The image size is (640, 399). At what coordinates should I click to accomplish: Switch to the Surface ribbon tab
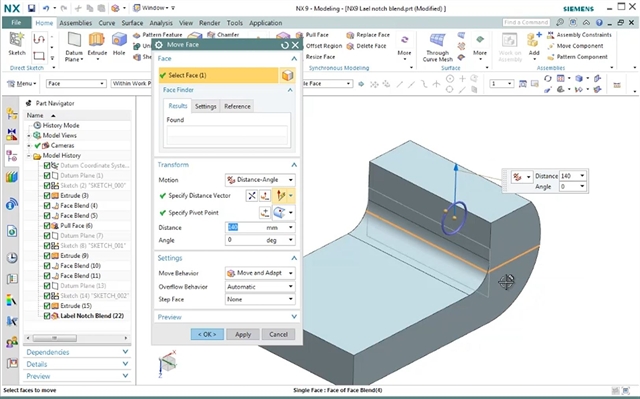click(132, 23)
